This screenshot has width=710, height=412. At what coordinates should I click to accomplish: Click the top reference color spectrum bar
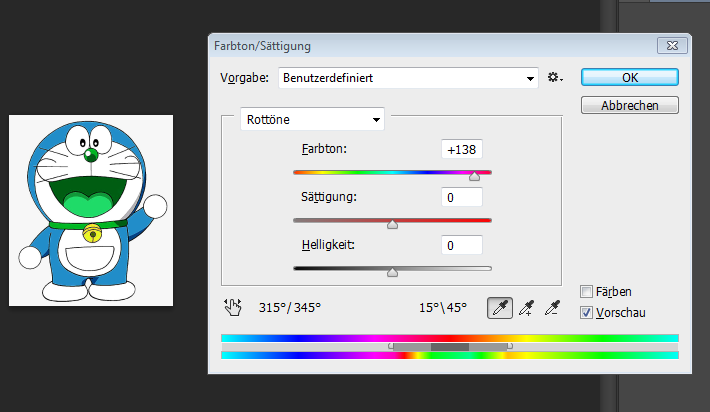pos(450,338)
